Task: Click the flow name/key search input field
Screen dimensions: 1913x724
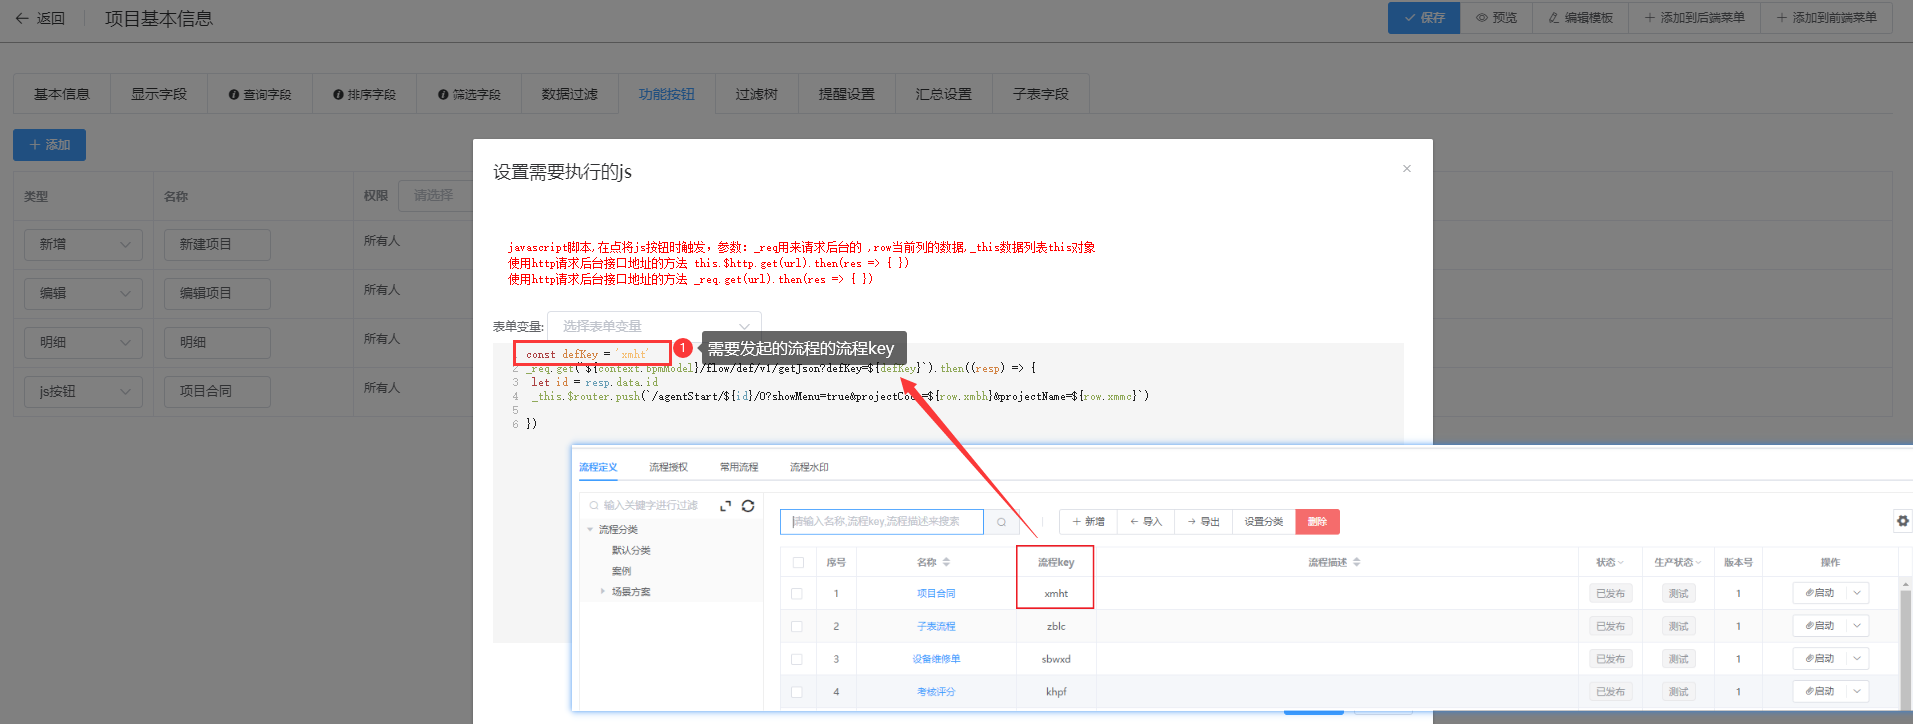Action: pyautogui.click(x=880, y=522)
